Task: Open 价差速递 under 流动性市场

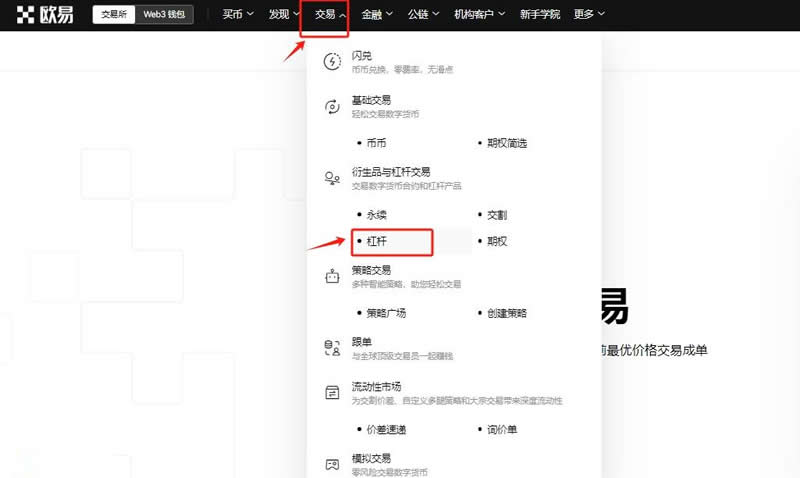Action: point(386,429)
